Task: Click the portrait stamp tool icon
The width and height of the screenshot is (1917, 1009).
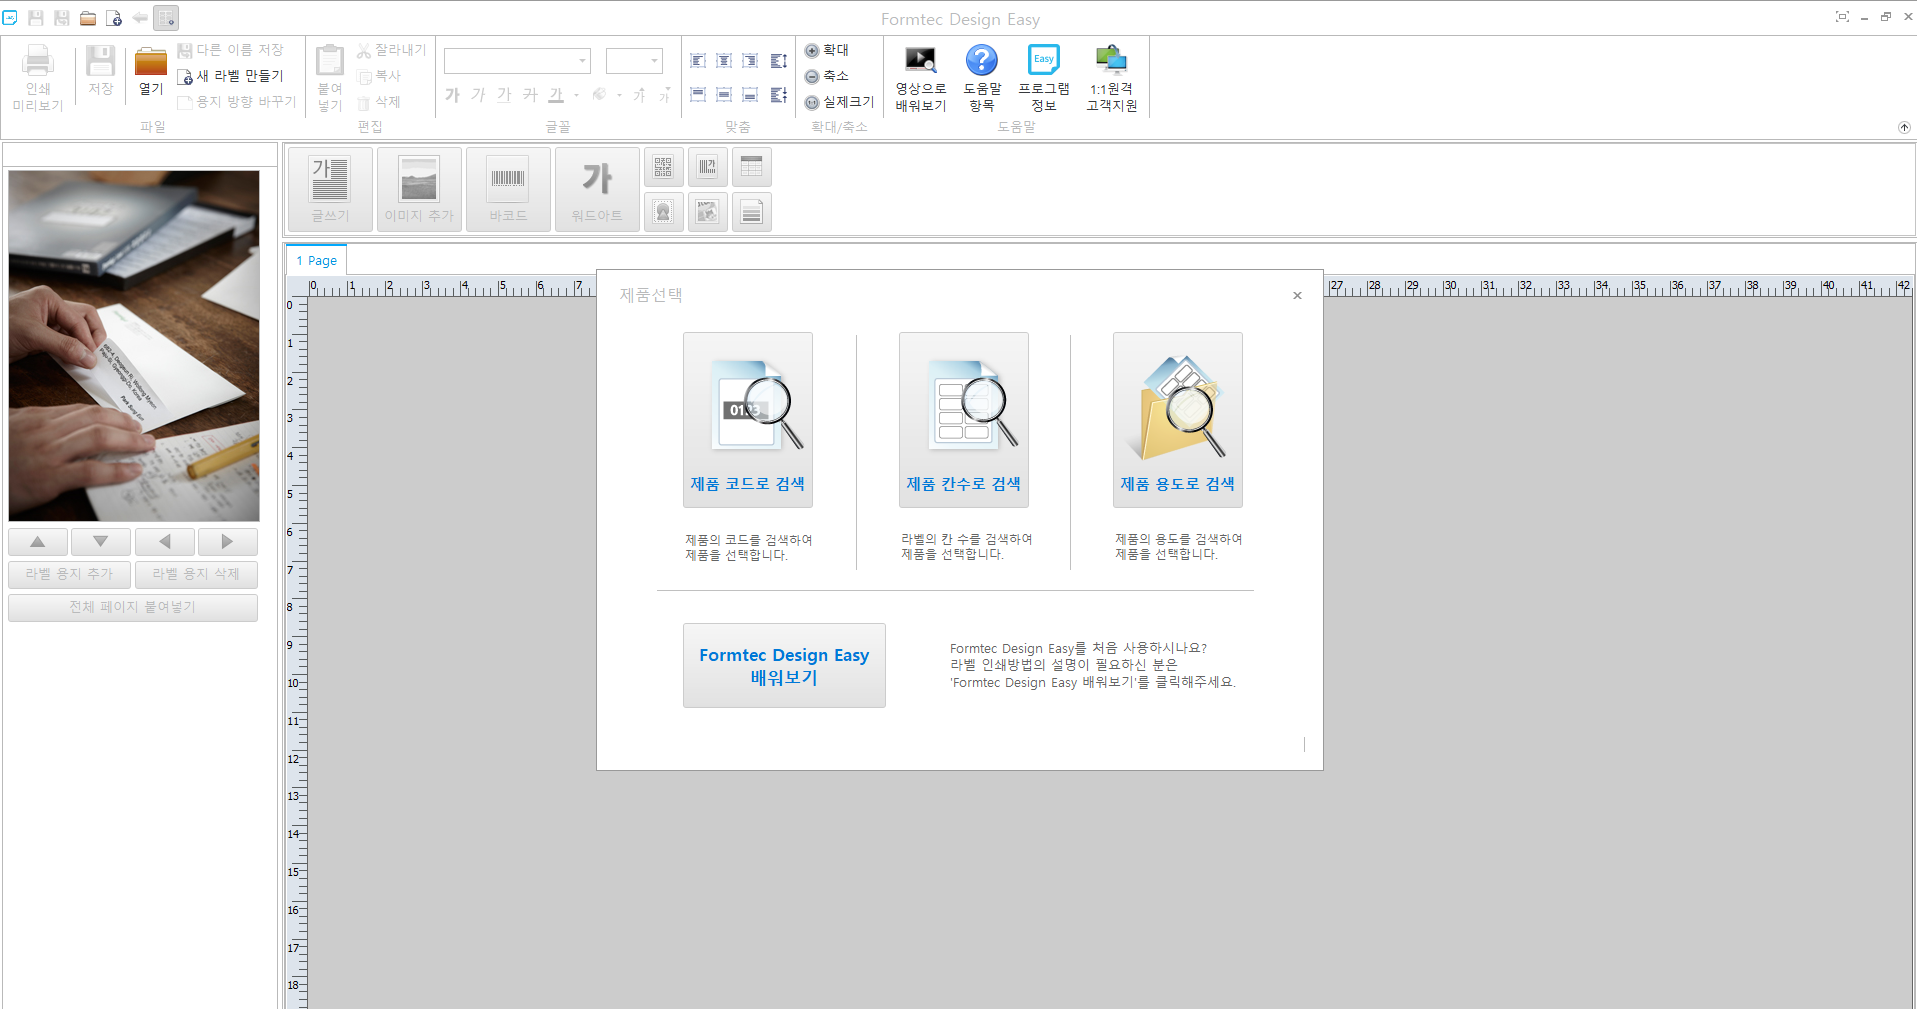Action: [664, 212]
